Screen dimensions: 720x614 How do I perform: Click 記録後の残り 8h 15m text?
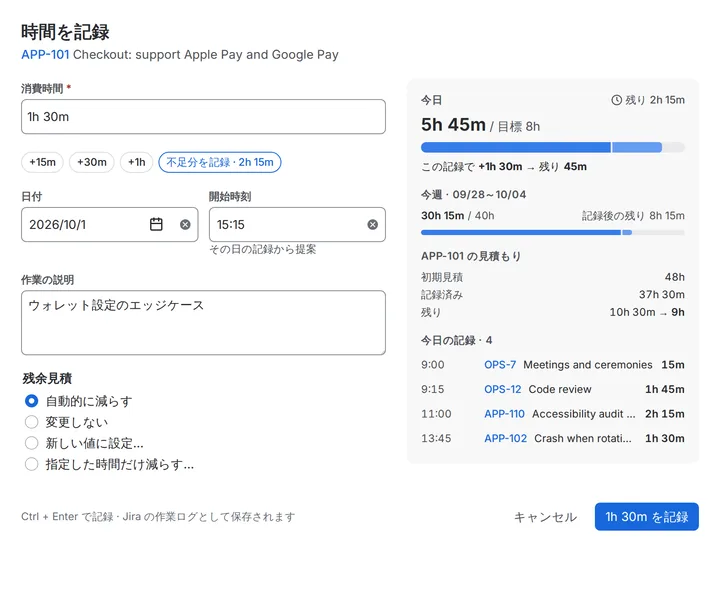(x=633, y=216)
